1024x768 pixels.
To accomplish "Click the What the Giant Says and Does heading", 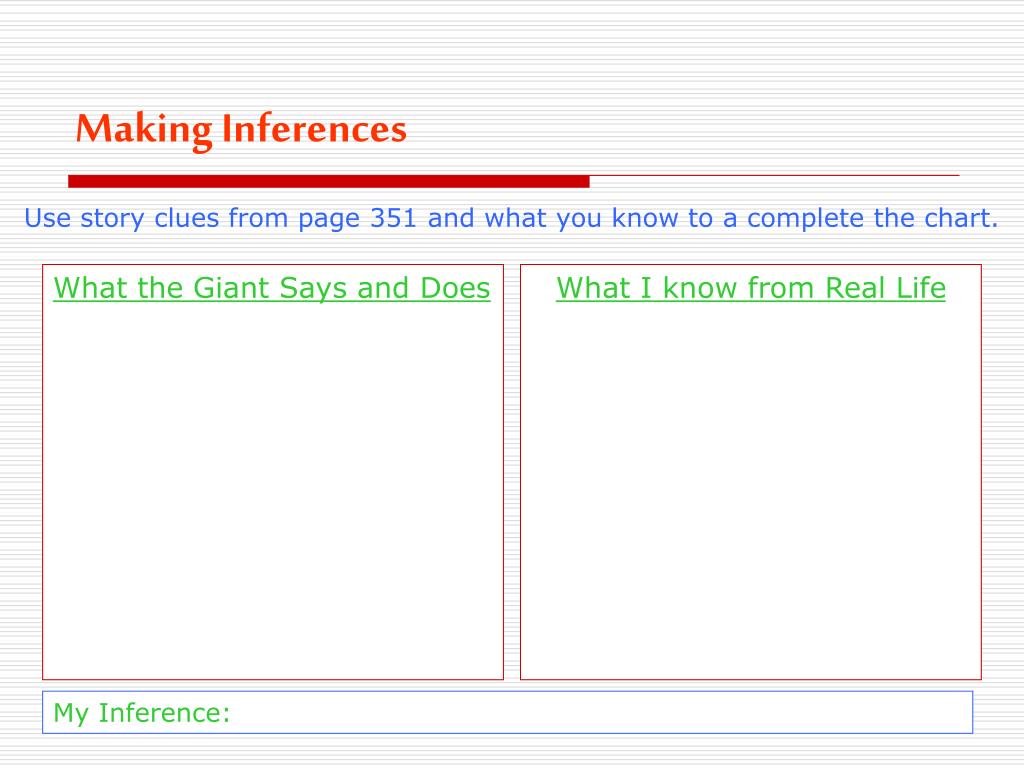I will 272,289.
